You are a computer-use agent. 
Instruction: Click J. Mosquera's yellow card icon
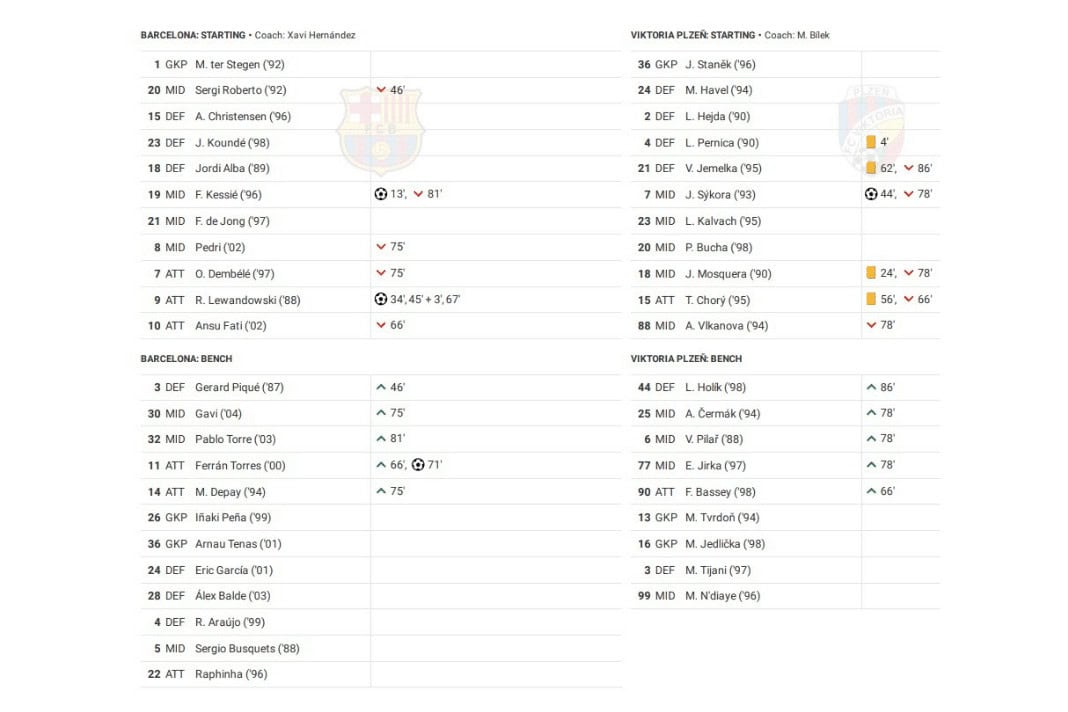871,273
